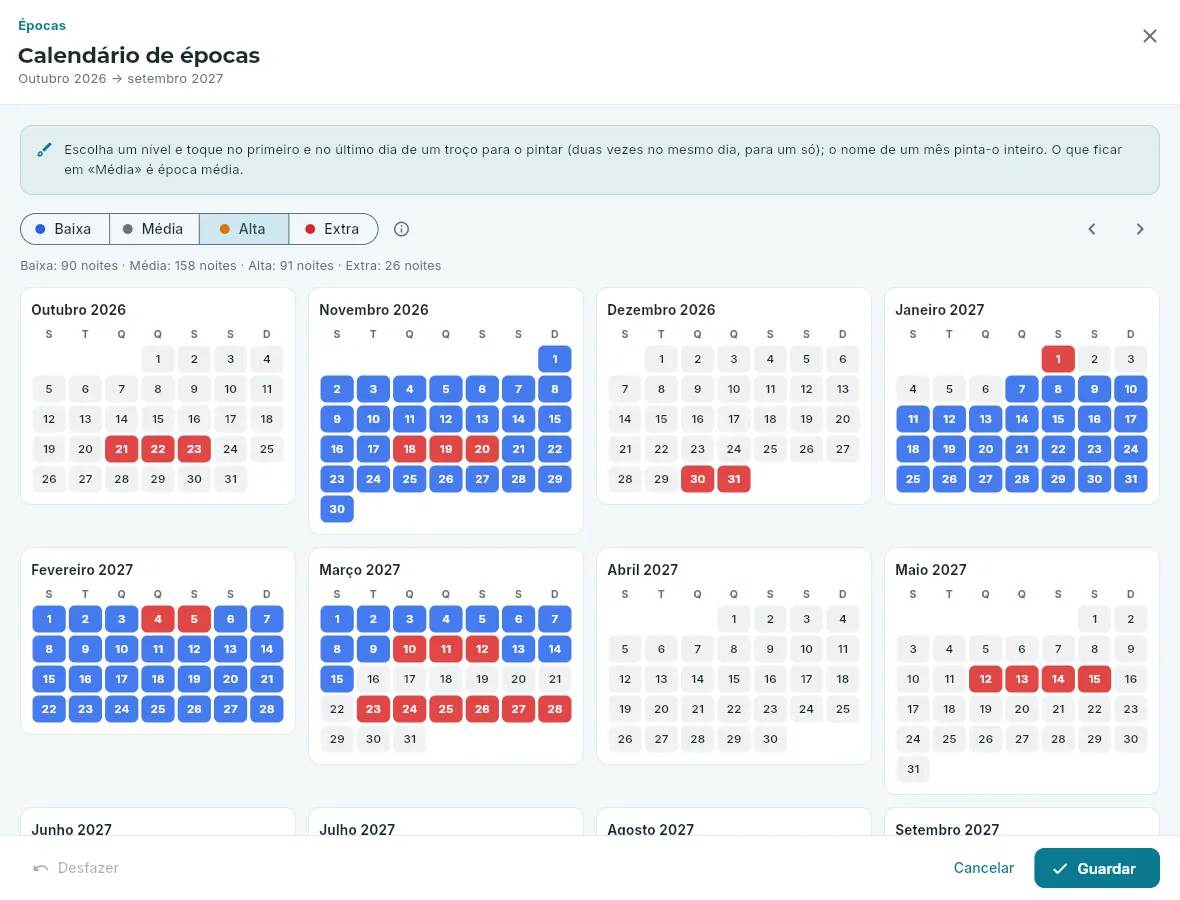Click the Novembro 2026 month title

pos(374,309)
